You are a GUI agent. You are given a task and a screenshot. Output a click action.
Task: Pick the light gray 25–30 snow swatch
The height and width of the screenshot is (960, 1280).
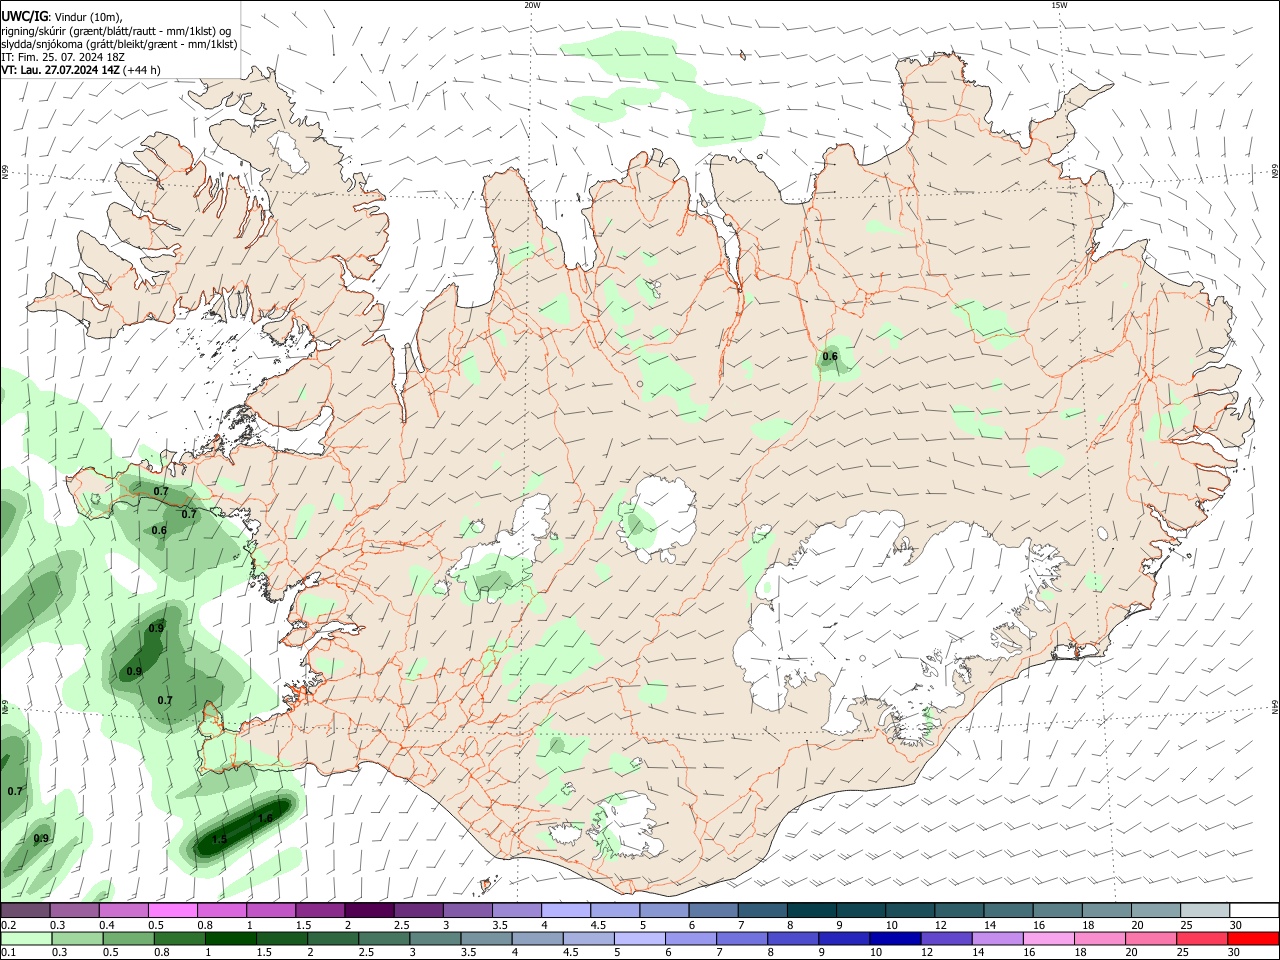coord(1205,910)
